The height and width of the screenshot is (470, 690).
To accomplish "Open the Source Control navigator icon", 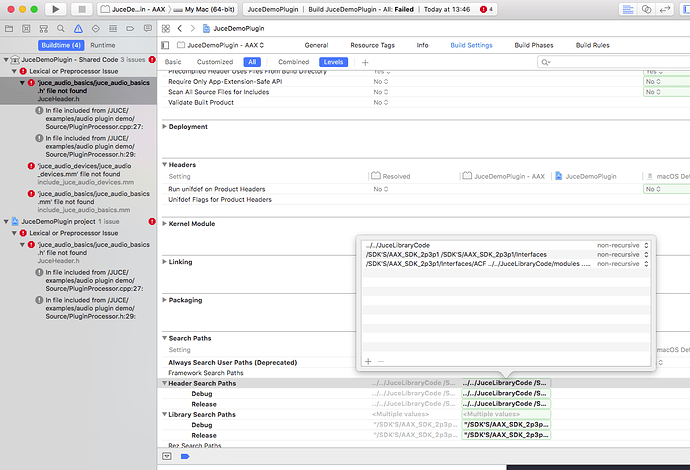I will tap(26, 29).
